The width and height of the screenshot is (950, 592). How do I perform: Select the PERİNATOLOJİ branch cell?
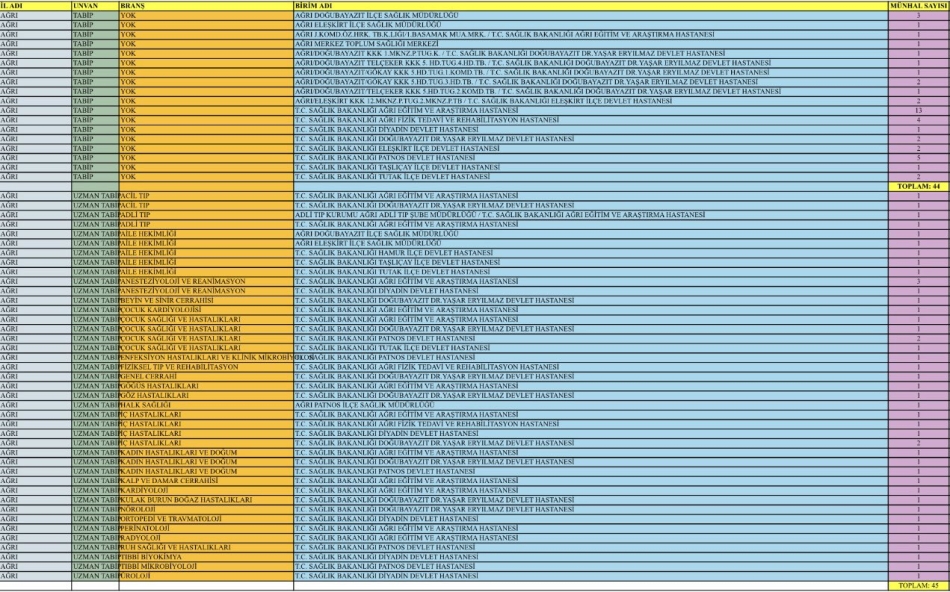206,528
